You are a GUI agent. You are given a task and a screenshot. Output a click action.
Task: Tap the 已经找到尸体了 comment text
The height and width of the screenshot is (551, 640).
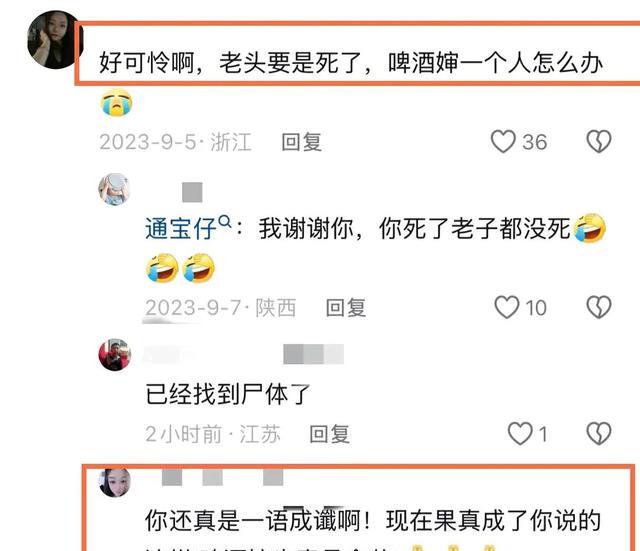coord(228,394)
